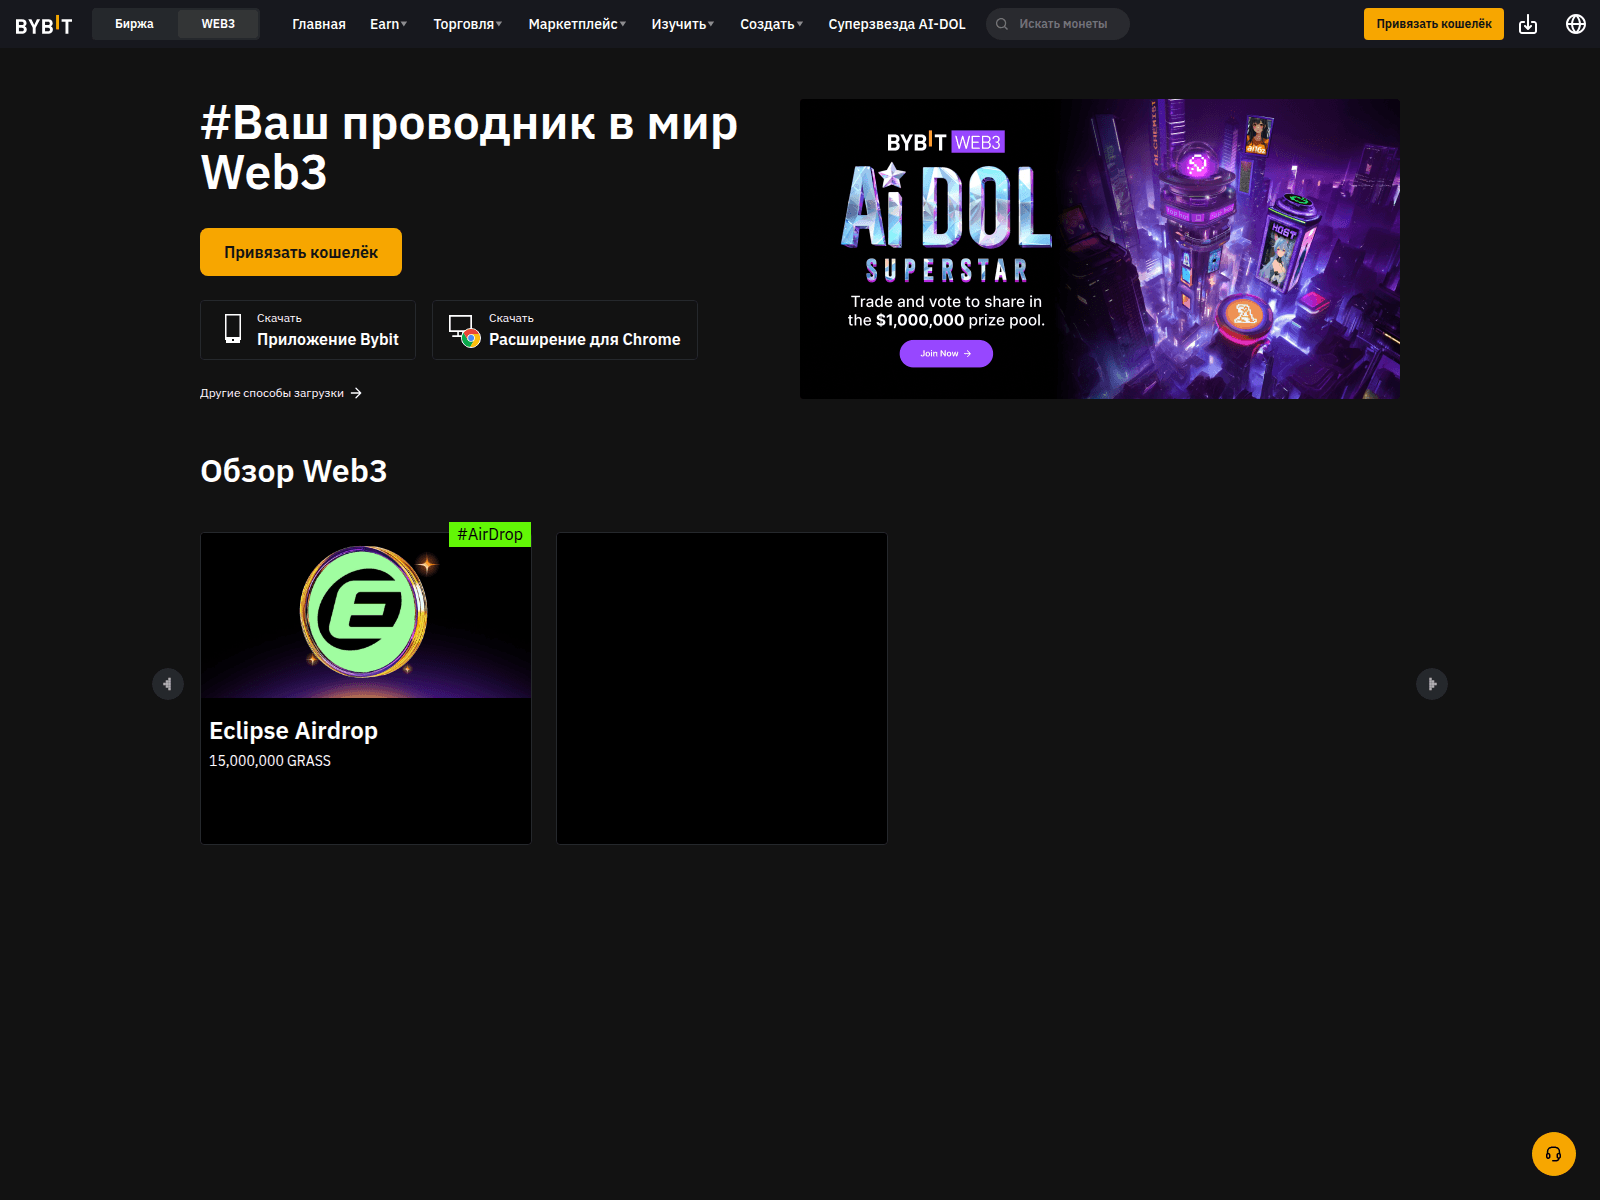Open the language globe icon

tap(1576, 24)
